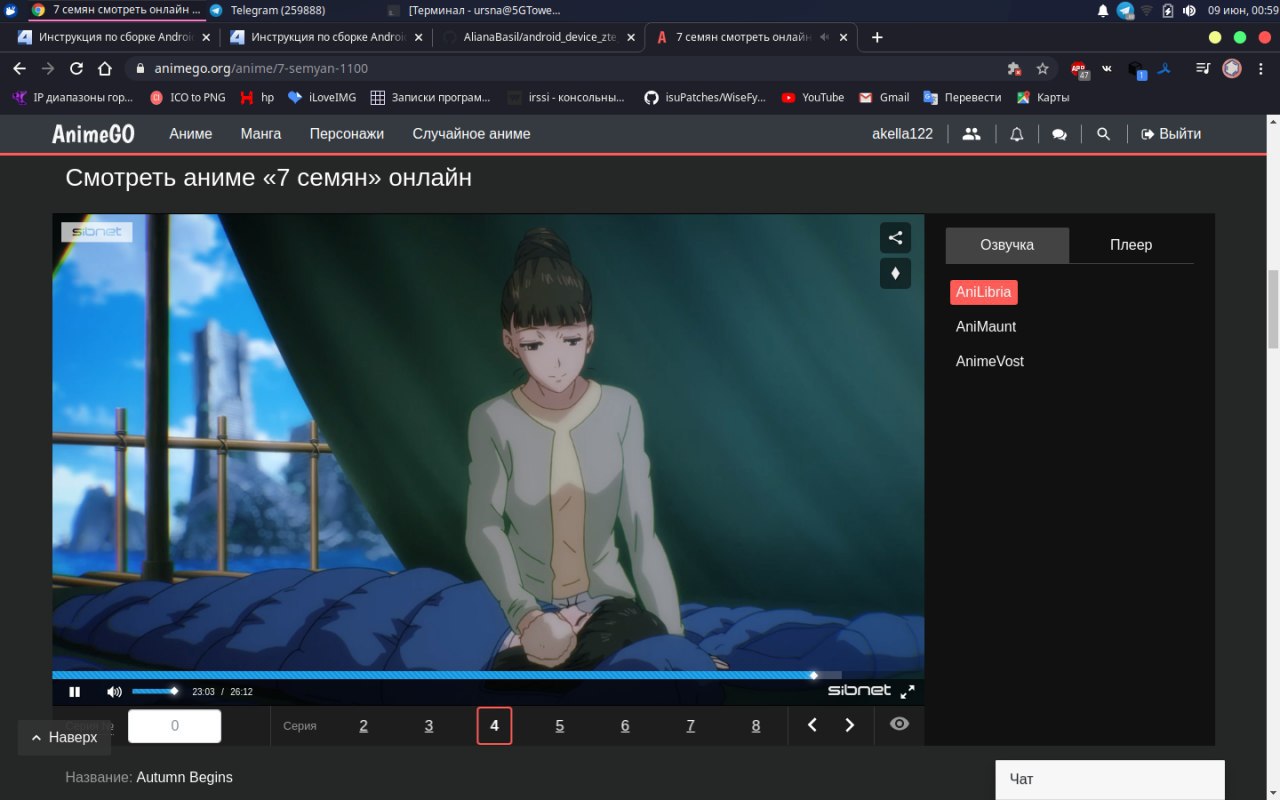
Task: Open the Карты bookmark
Action: point(1043,97)
